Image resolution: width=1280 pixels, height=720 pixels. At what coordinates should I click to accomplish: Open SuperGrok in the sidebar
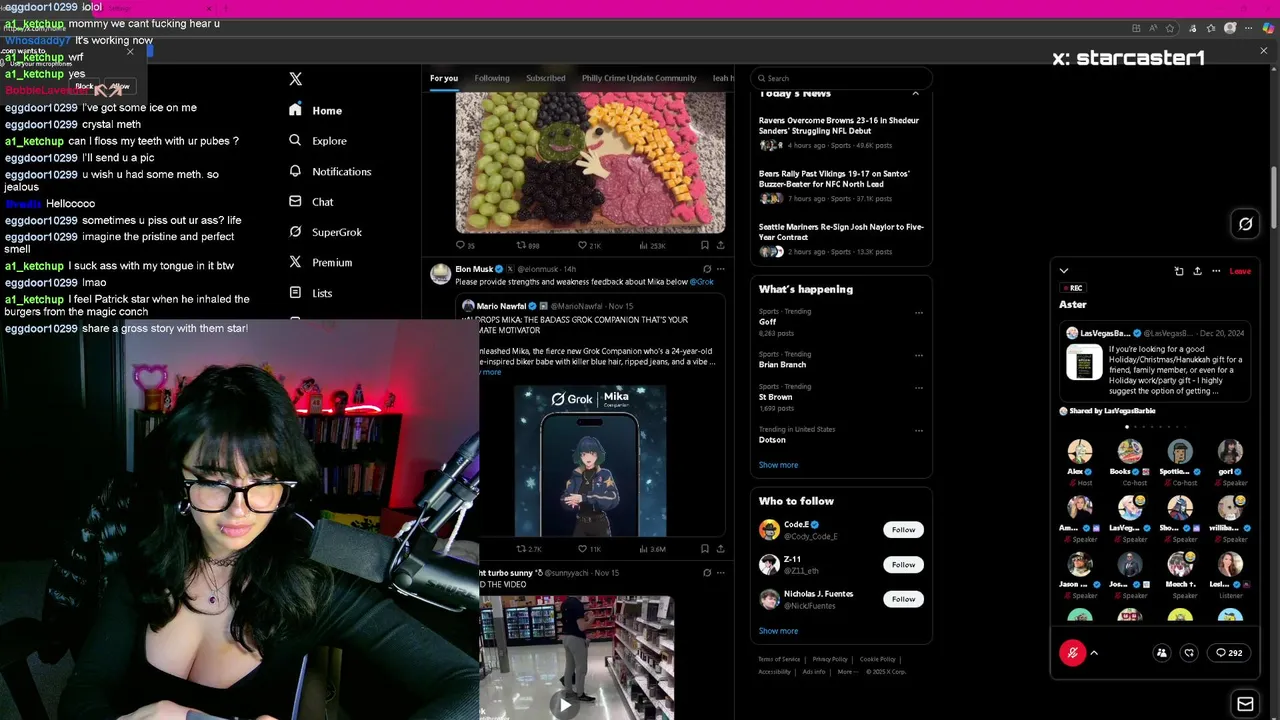[325, 232]
